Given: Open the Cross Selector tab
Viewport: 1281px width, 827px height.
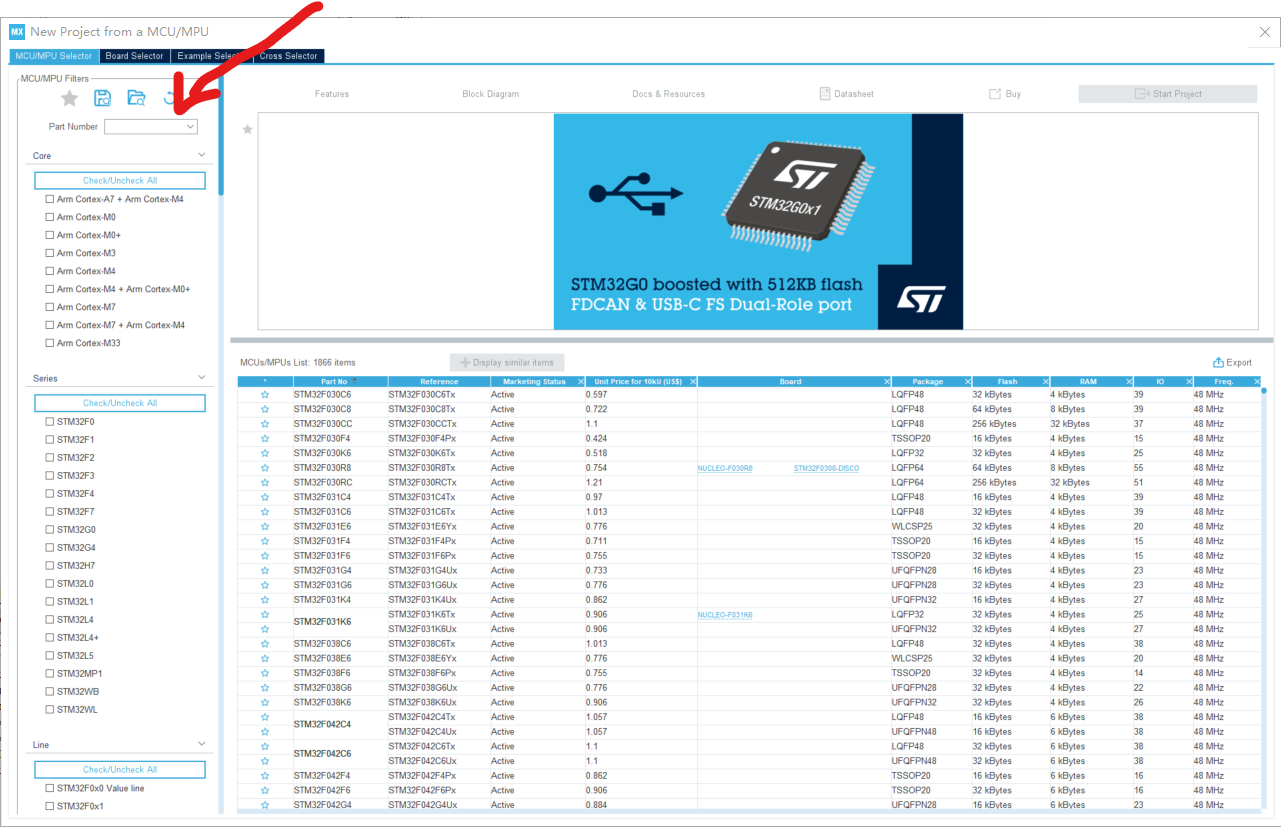Looking at the screenshot, I should click(289, 56).
